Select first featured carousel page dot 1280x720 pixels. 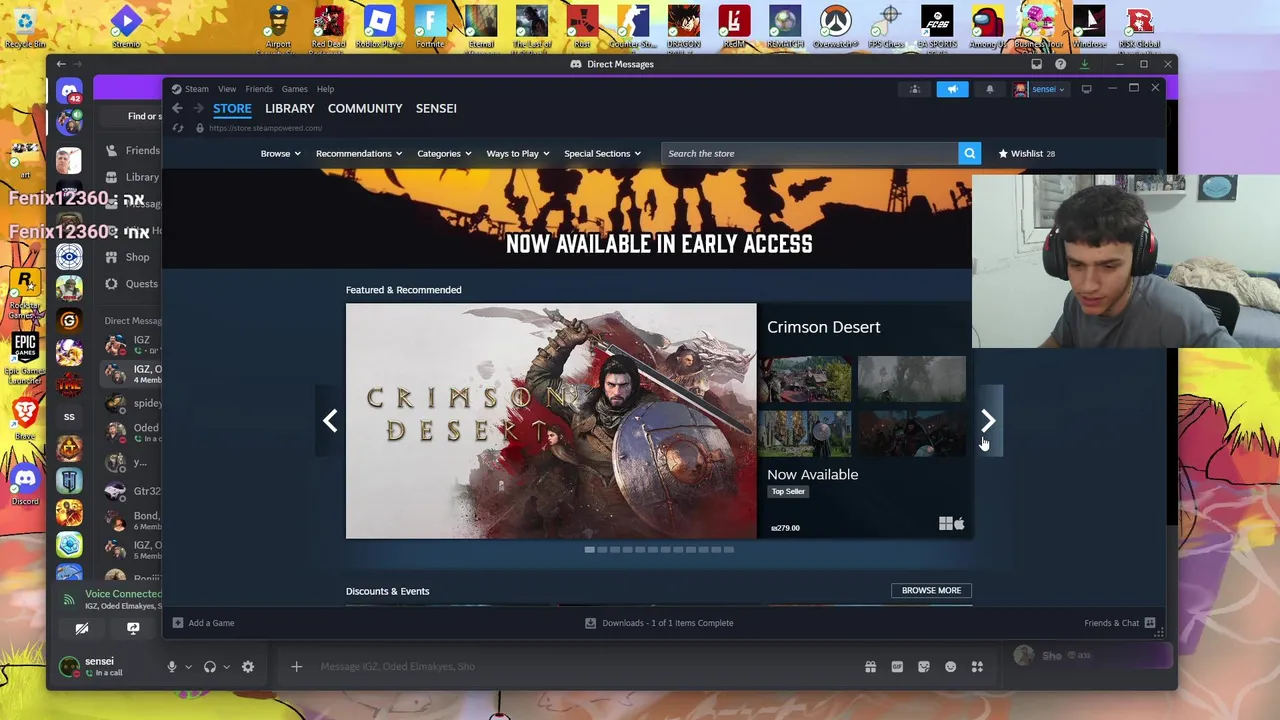(x=590, y=549)
